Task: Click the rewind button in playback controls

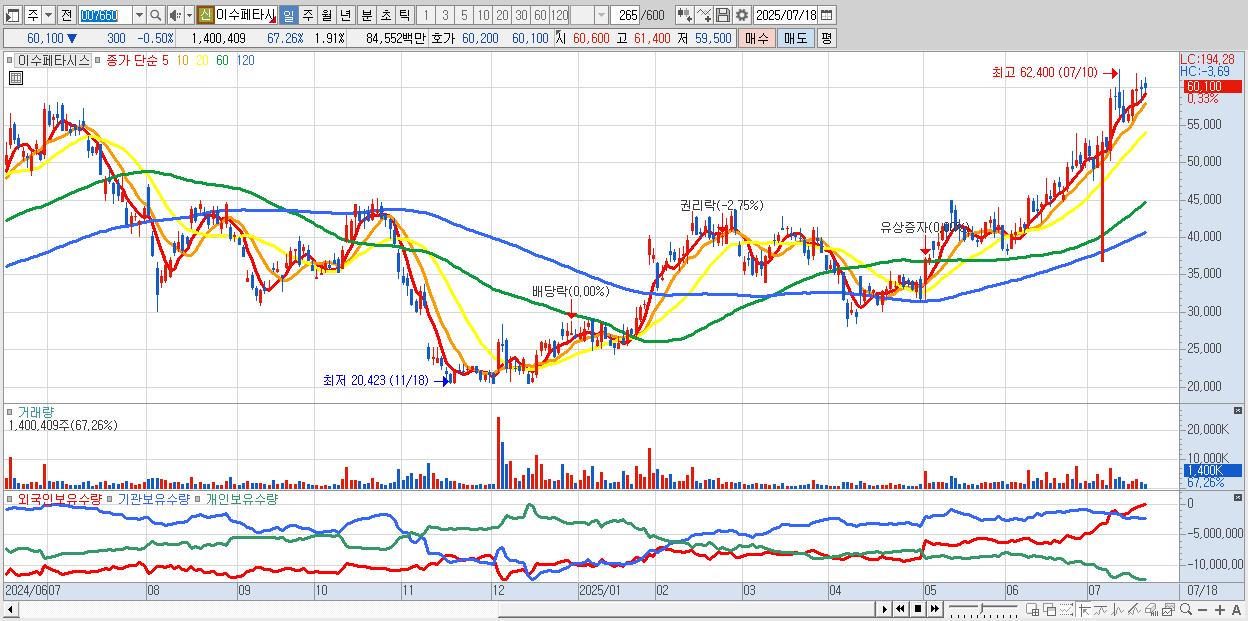Action: [x=900, y=609]
